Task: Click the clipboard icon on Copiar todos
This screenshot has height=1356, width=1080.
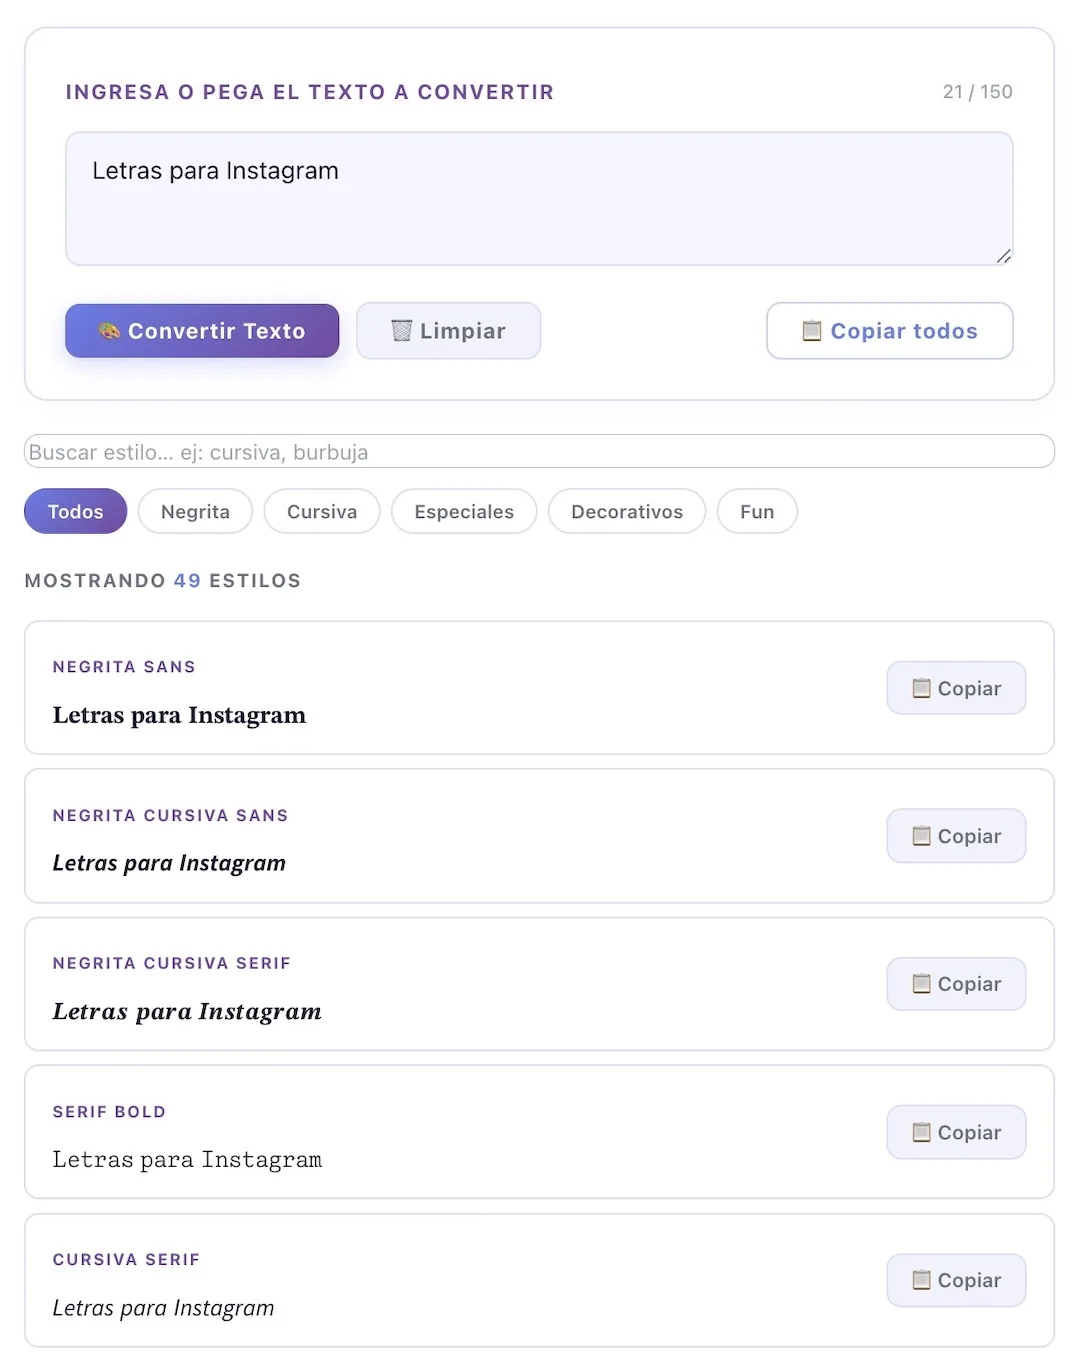Action: (813, 331)
